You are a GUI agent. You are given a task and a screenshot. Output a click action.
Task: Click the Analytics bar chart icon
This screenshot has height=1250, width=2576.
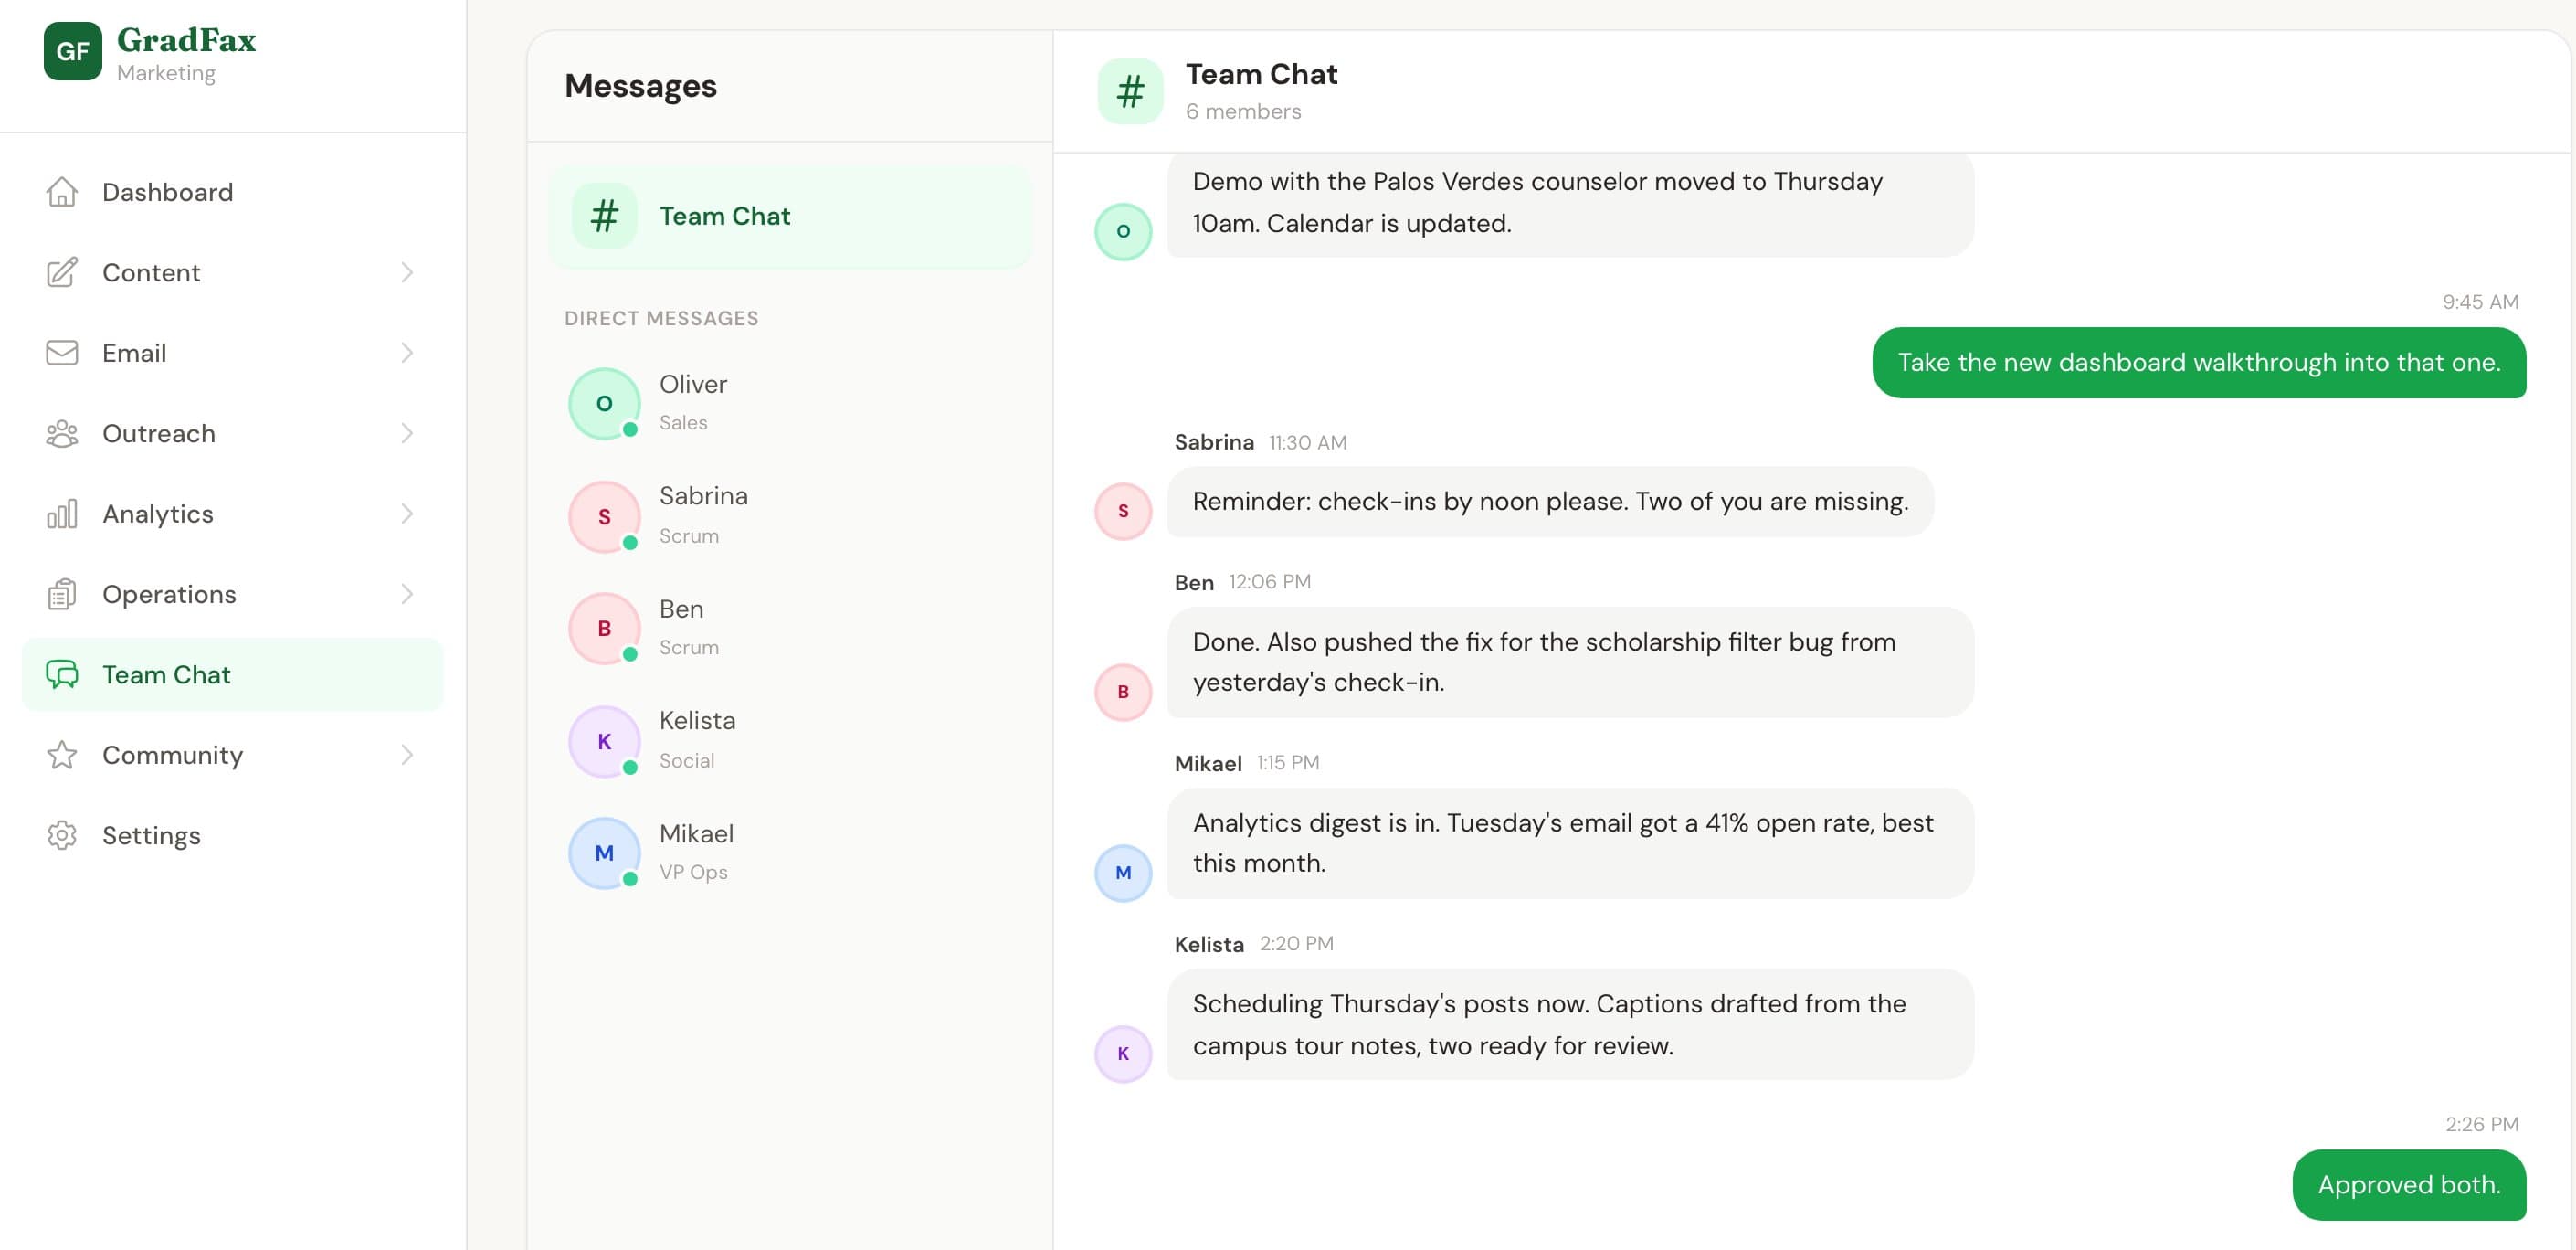coord(62,514)
